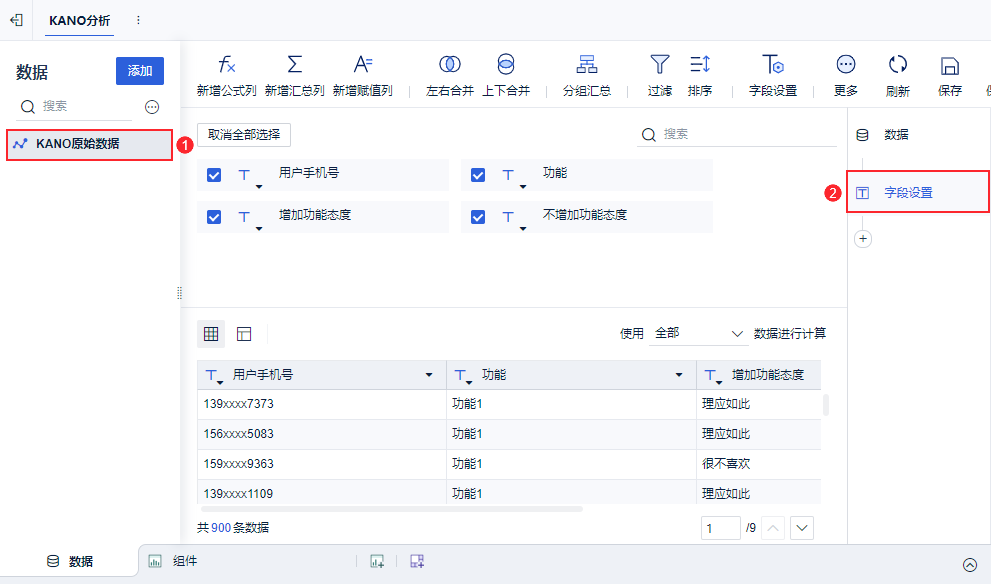991x584 pixels.
Task: Click the data list search field
Action: tap(75, 106)
